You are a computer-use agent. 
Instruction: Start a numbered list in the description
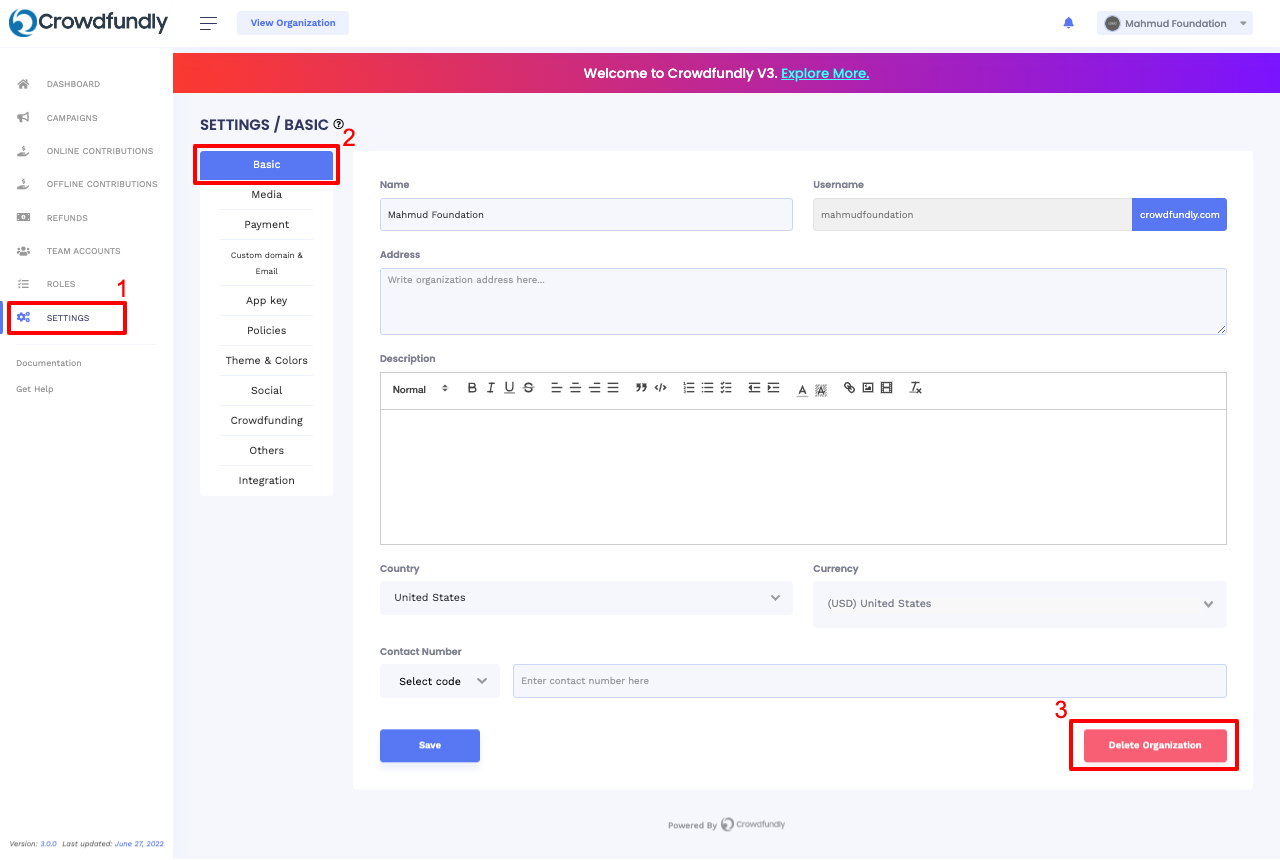pyautogui.click(x=689, y=388)
